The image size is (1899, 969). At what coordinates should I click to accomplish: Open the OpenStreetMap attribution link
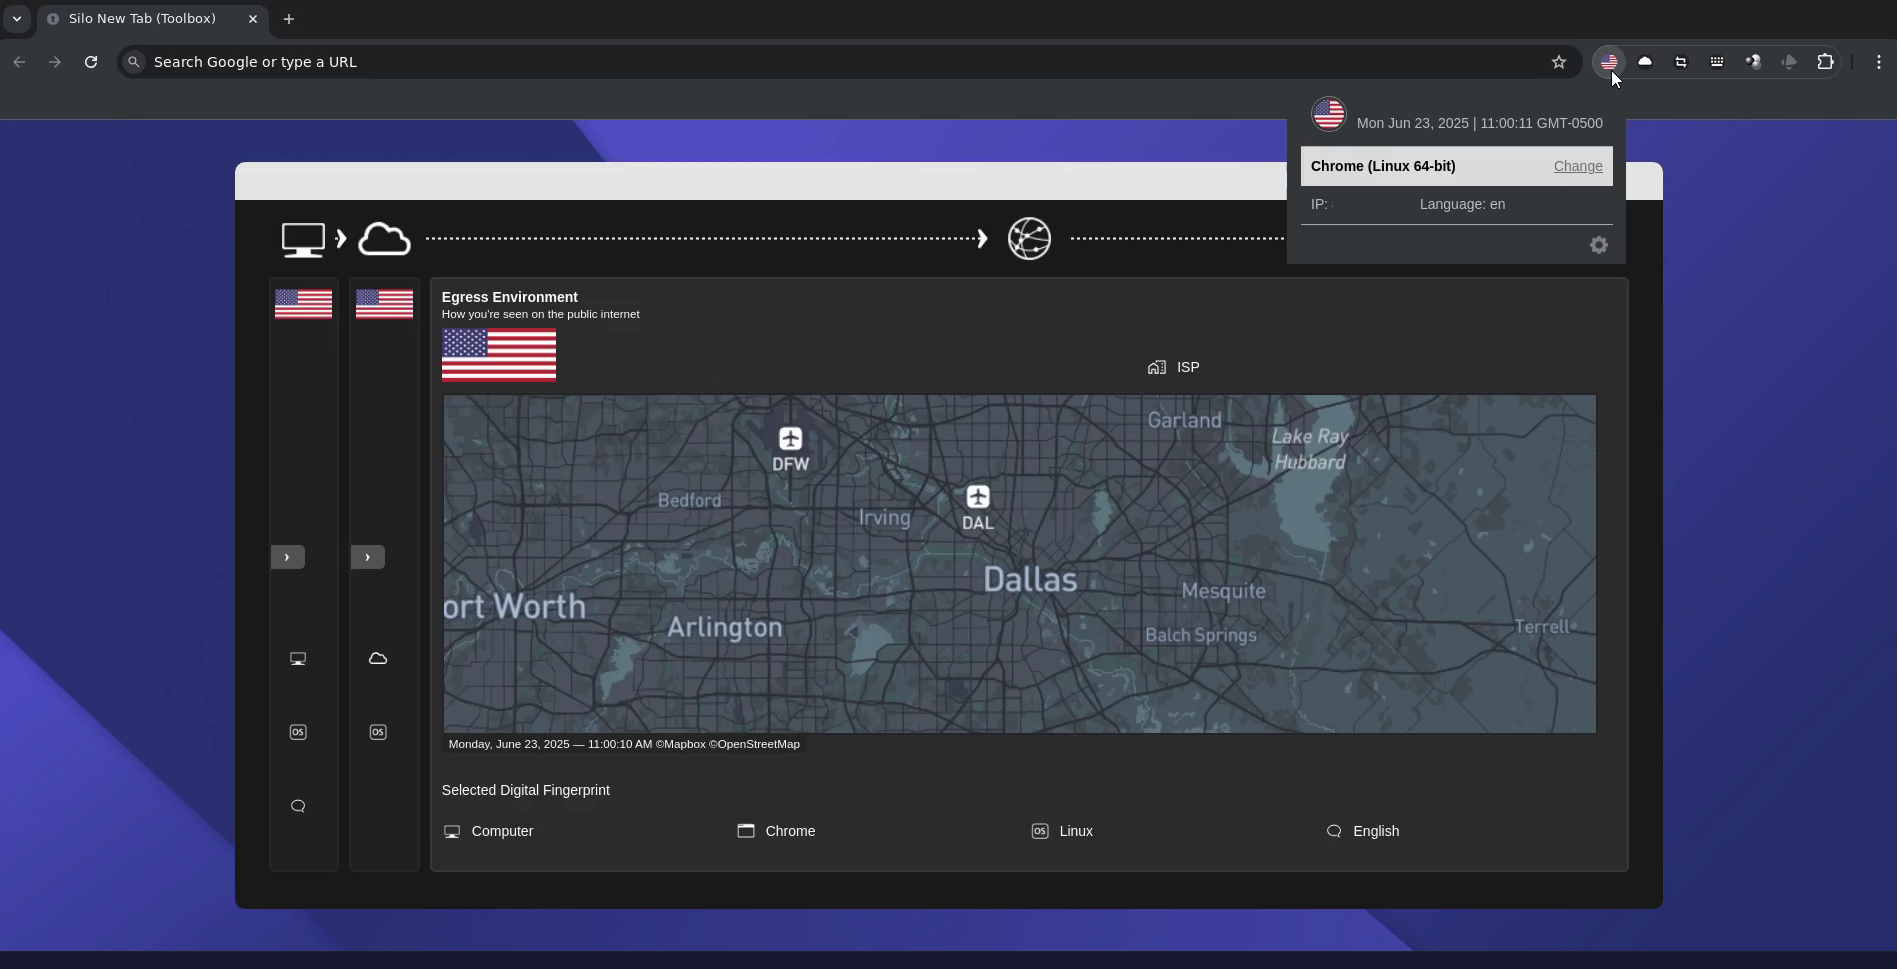755,744
